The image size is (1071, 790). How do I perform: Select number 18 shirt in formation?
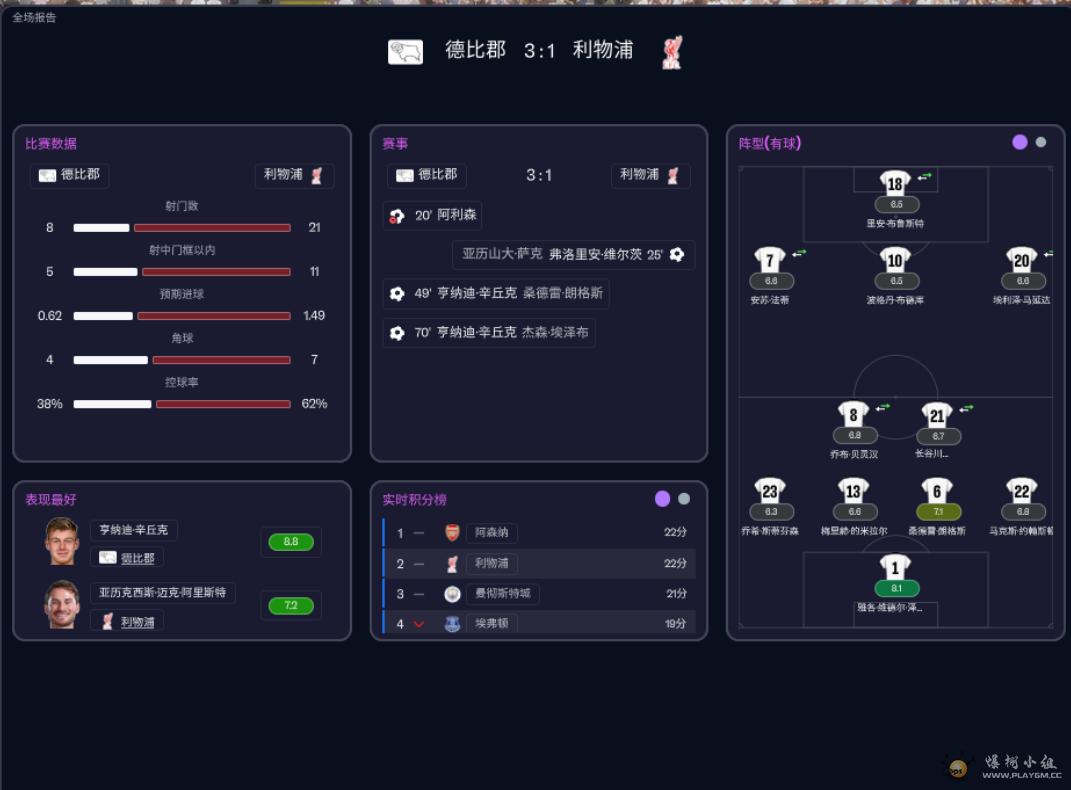[x=895, y=183]
